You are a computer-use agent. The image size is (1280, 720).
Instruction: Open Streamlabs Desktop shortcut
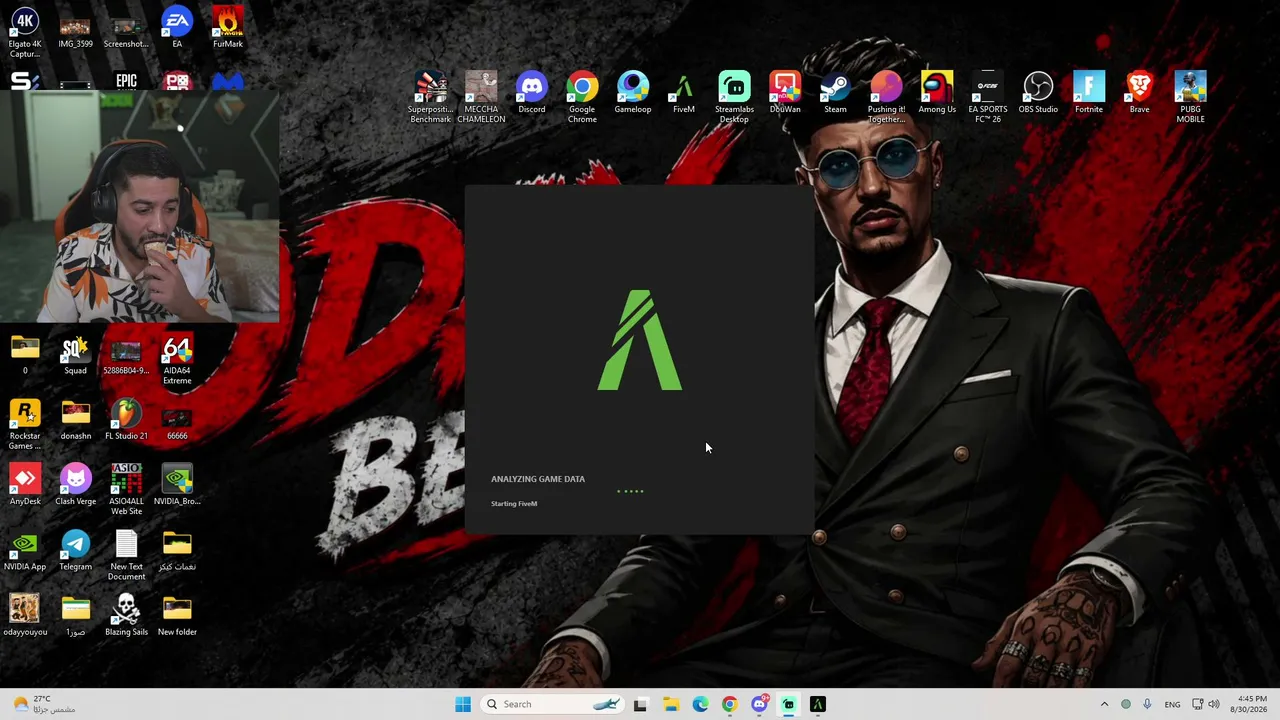pyautogui.click(x=734, y=97)
